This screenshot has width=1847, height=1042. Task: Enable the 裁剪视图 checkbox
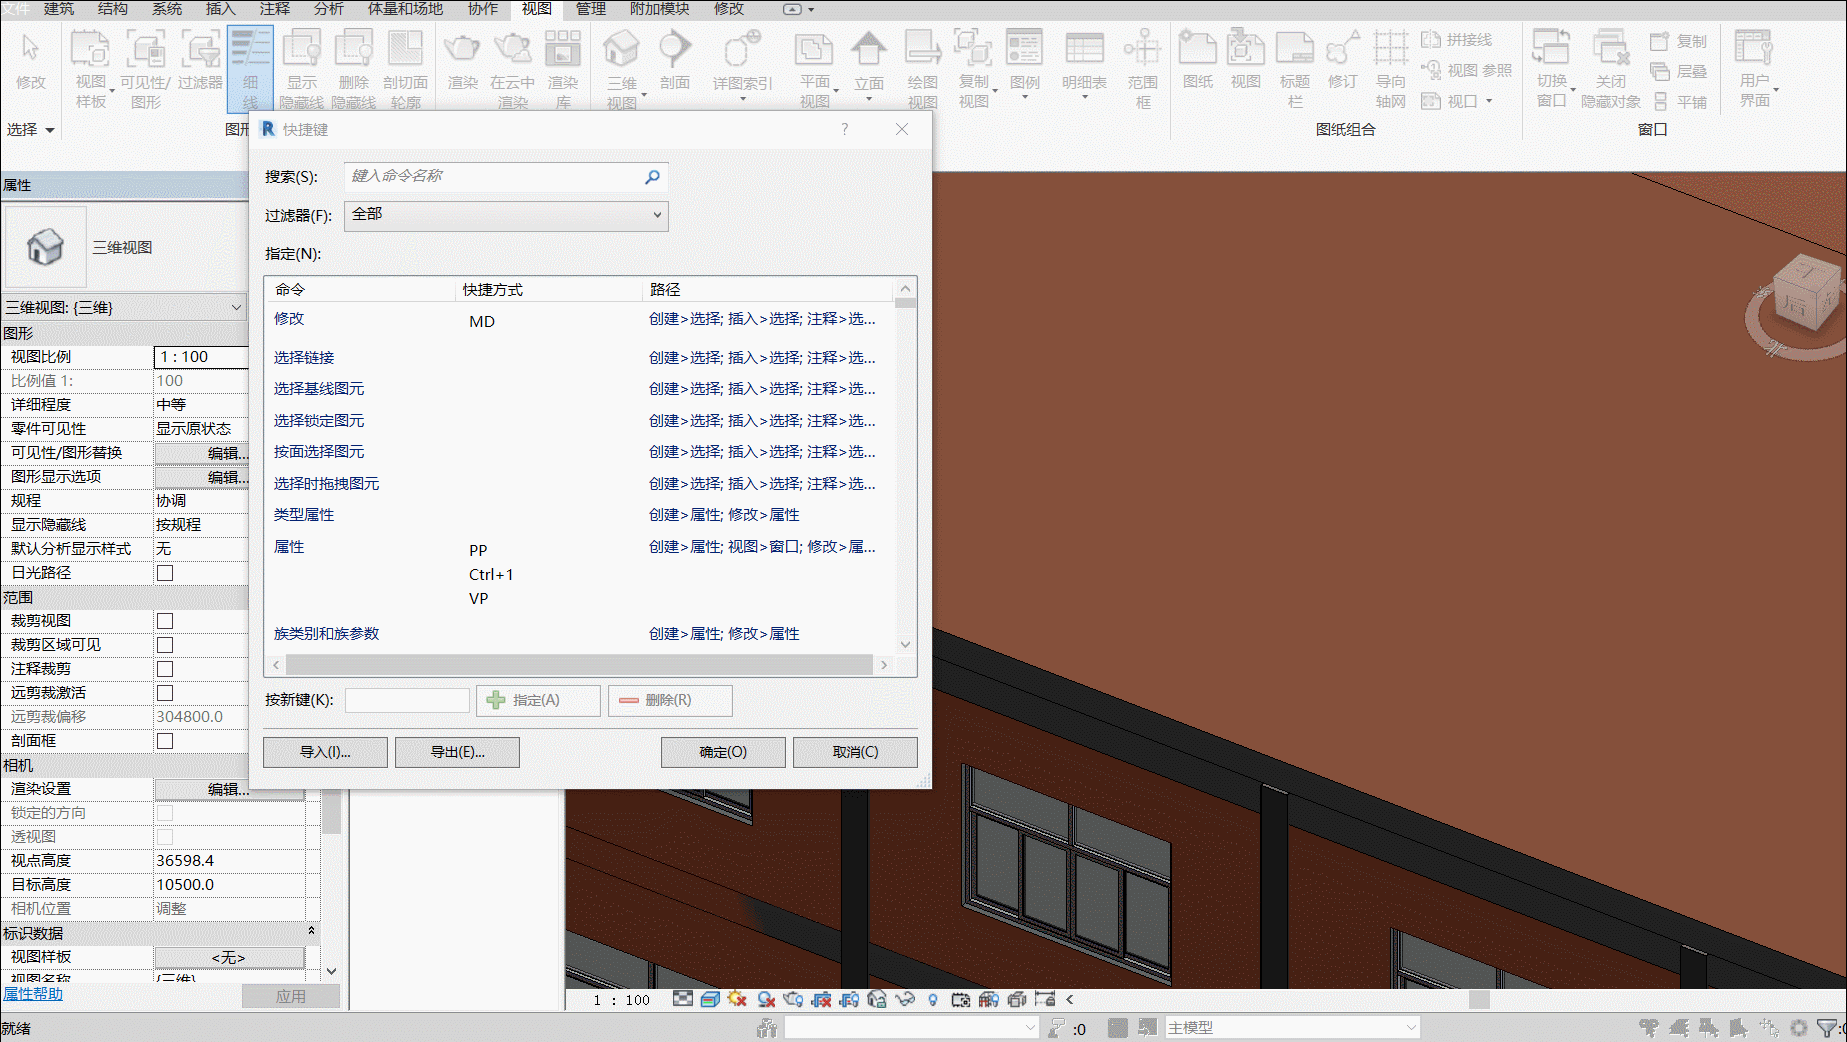point(165,621)
